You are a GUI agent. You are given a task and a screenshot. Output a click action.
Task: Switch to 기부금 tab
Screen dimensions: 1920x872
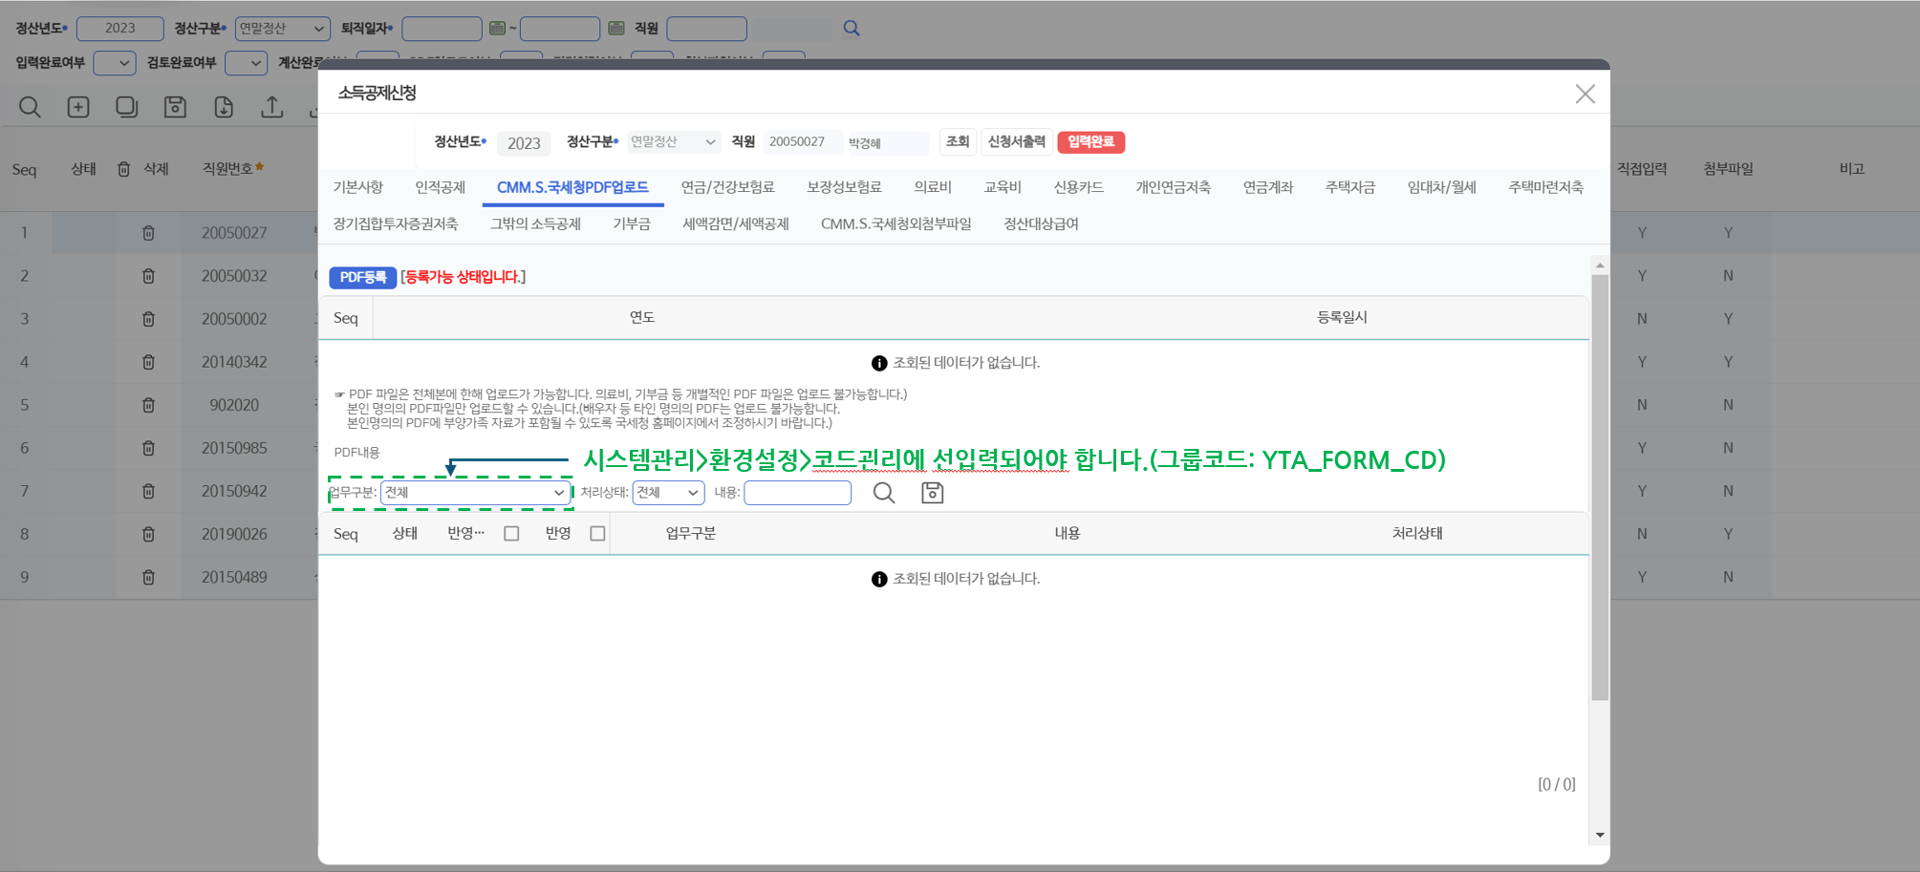point(632,224)
